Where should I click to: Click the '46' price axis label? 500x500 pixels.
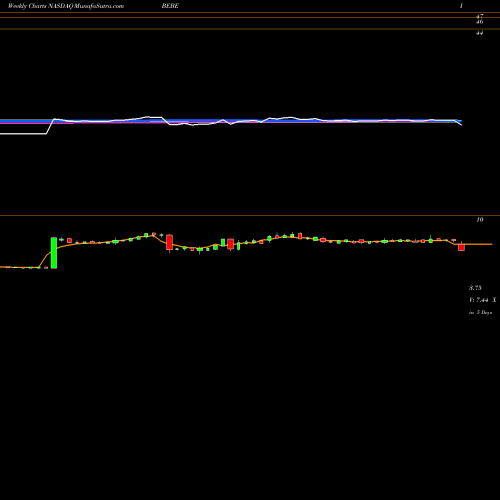tap(480, 21)
